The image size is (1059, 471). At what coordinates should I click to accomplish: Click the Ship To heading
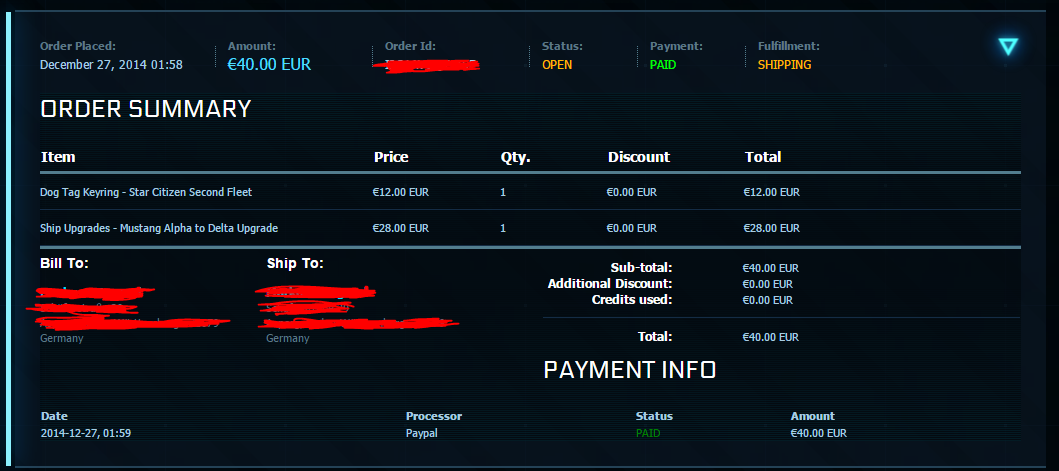[295, 263]
